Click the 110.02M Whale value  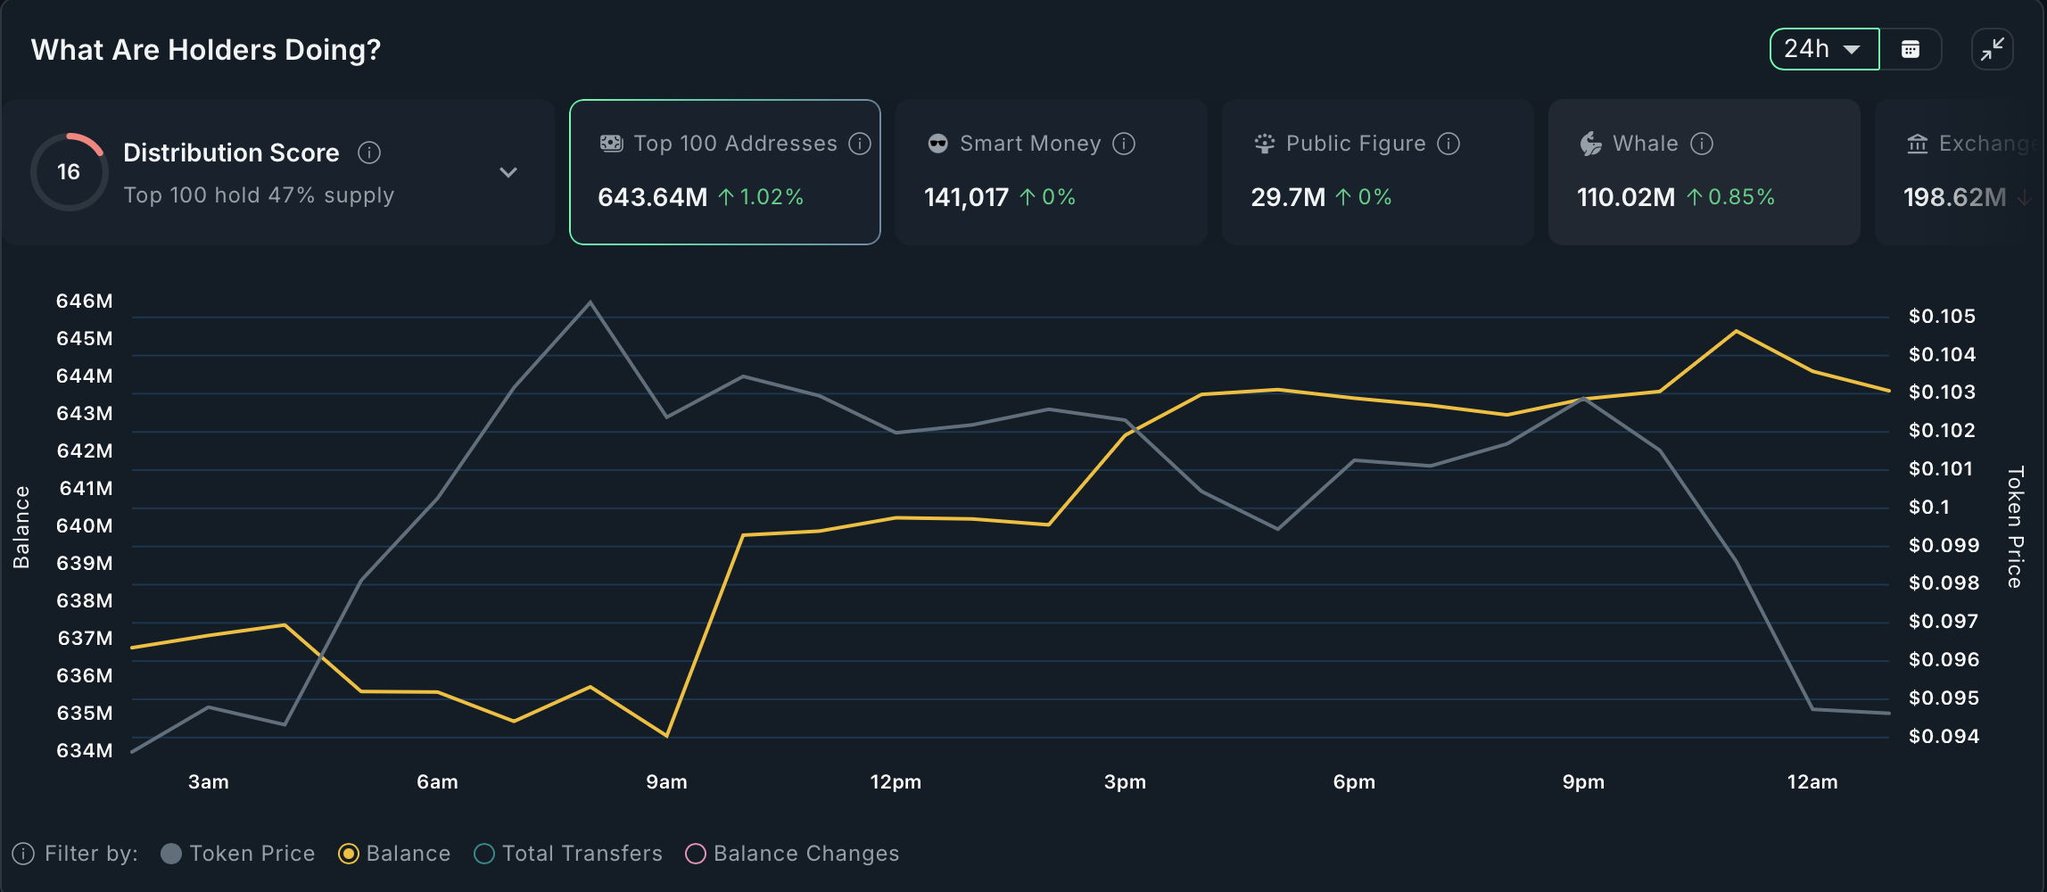tap(1626, 197)
